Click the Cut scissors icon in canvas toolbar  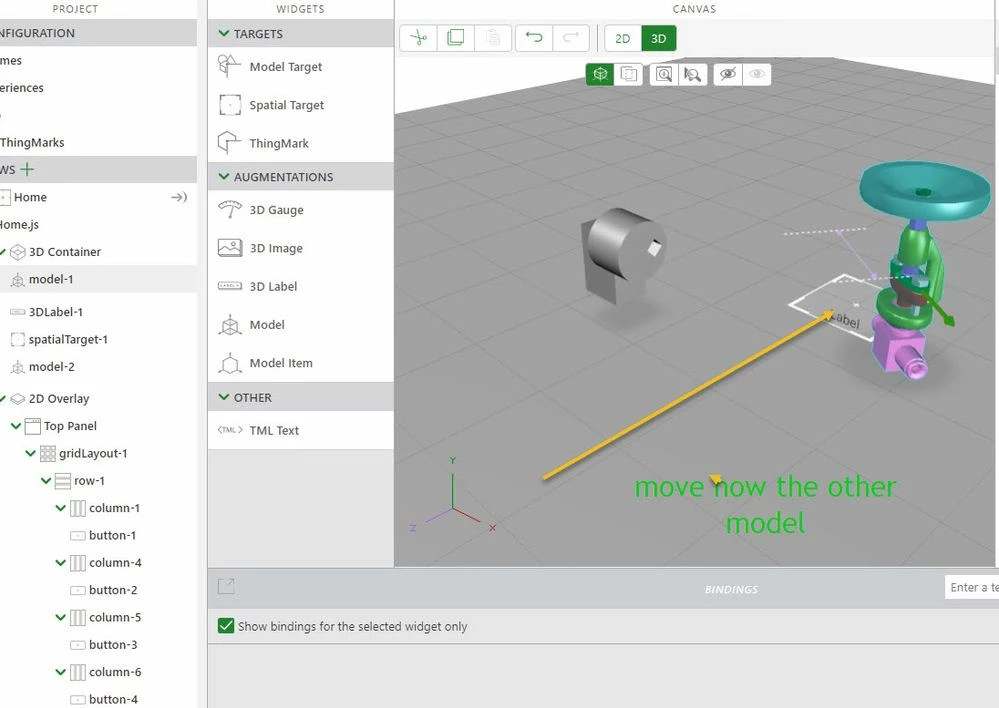click(x=419, y=38)
